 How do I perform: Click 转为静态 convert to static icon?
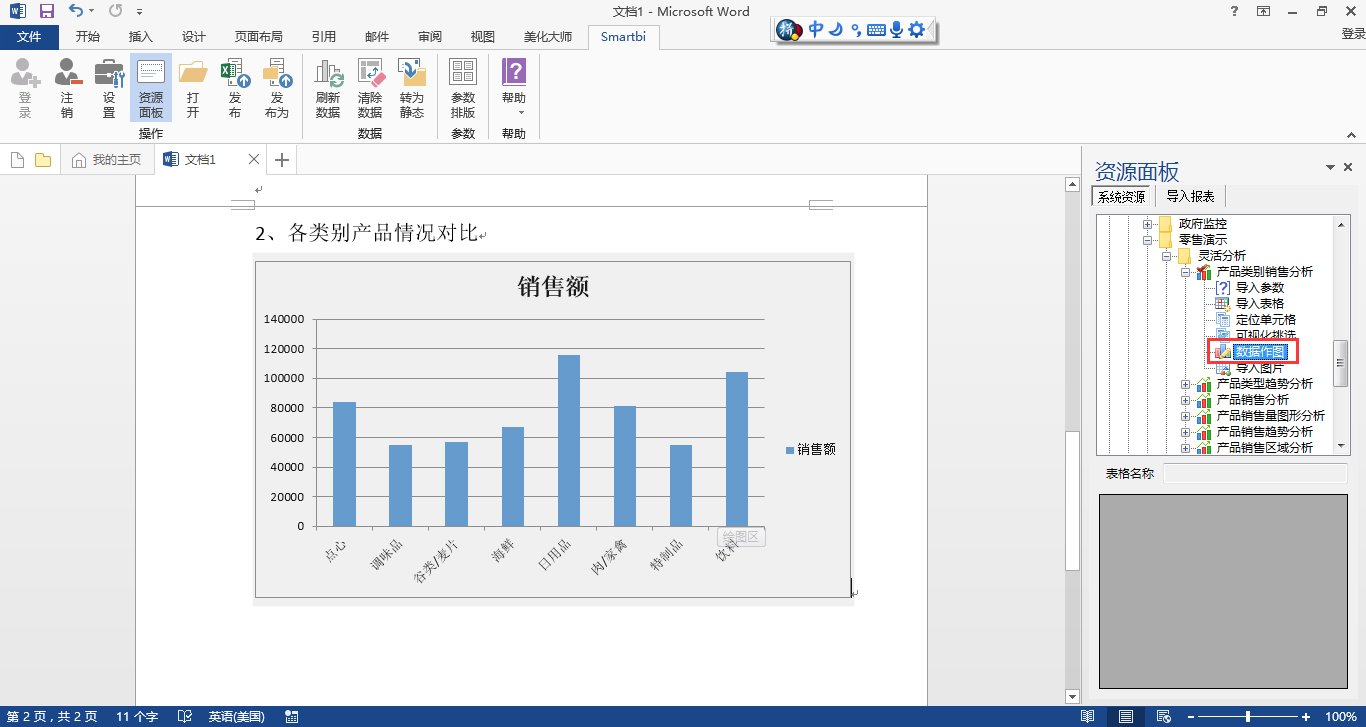412,88
